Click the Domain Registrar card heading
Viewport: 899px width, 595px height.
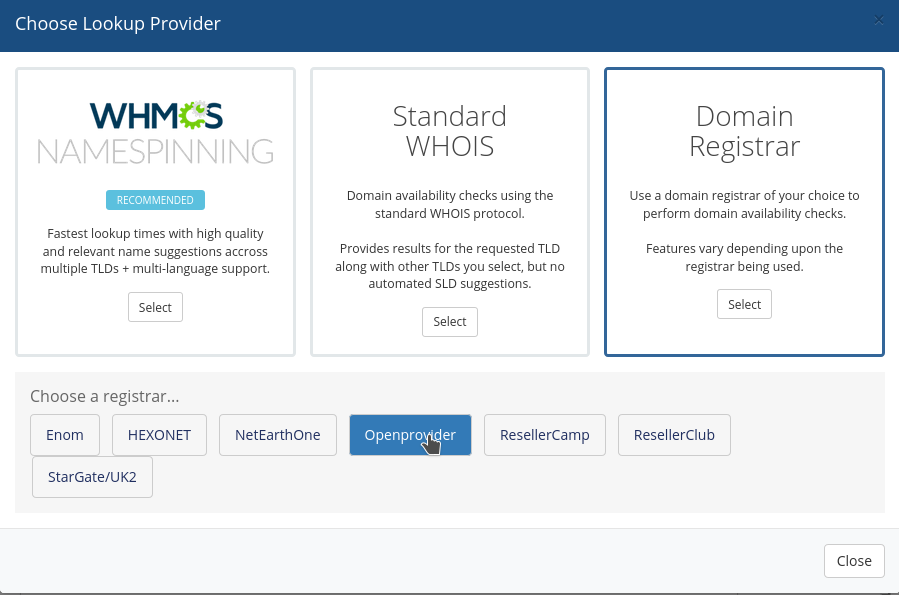point(744,131)
